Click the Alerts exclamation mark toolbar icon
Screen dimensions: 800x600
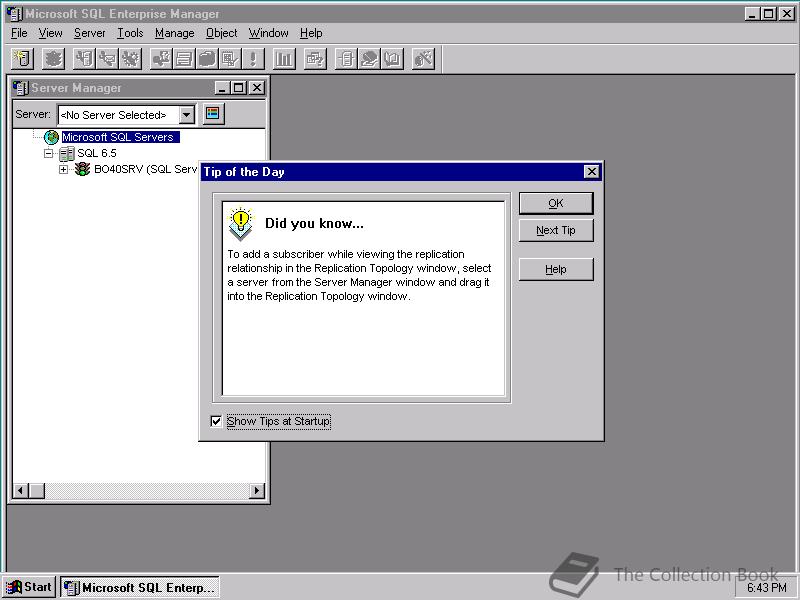[x=253, y=59]
